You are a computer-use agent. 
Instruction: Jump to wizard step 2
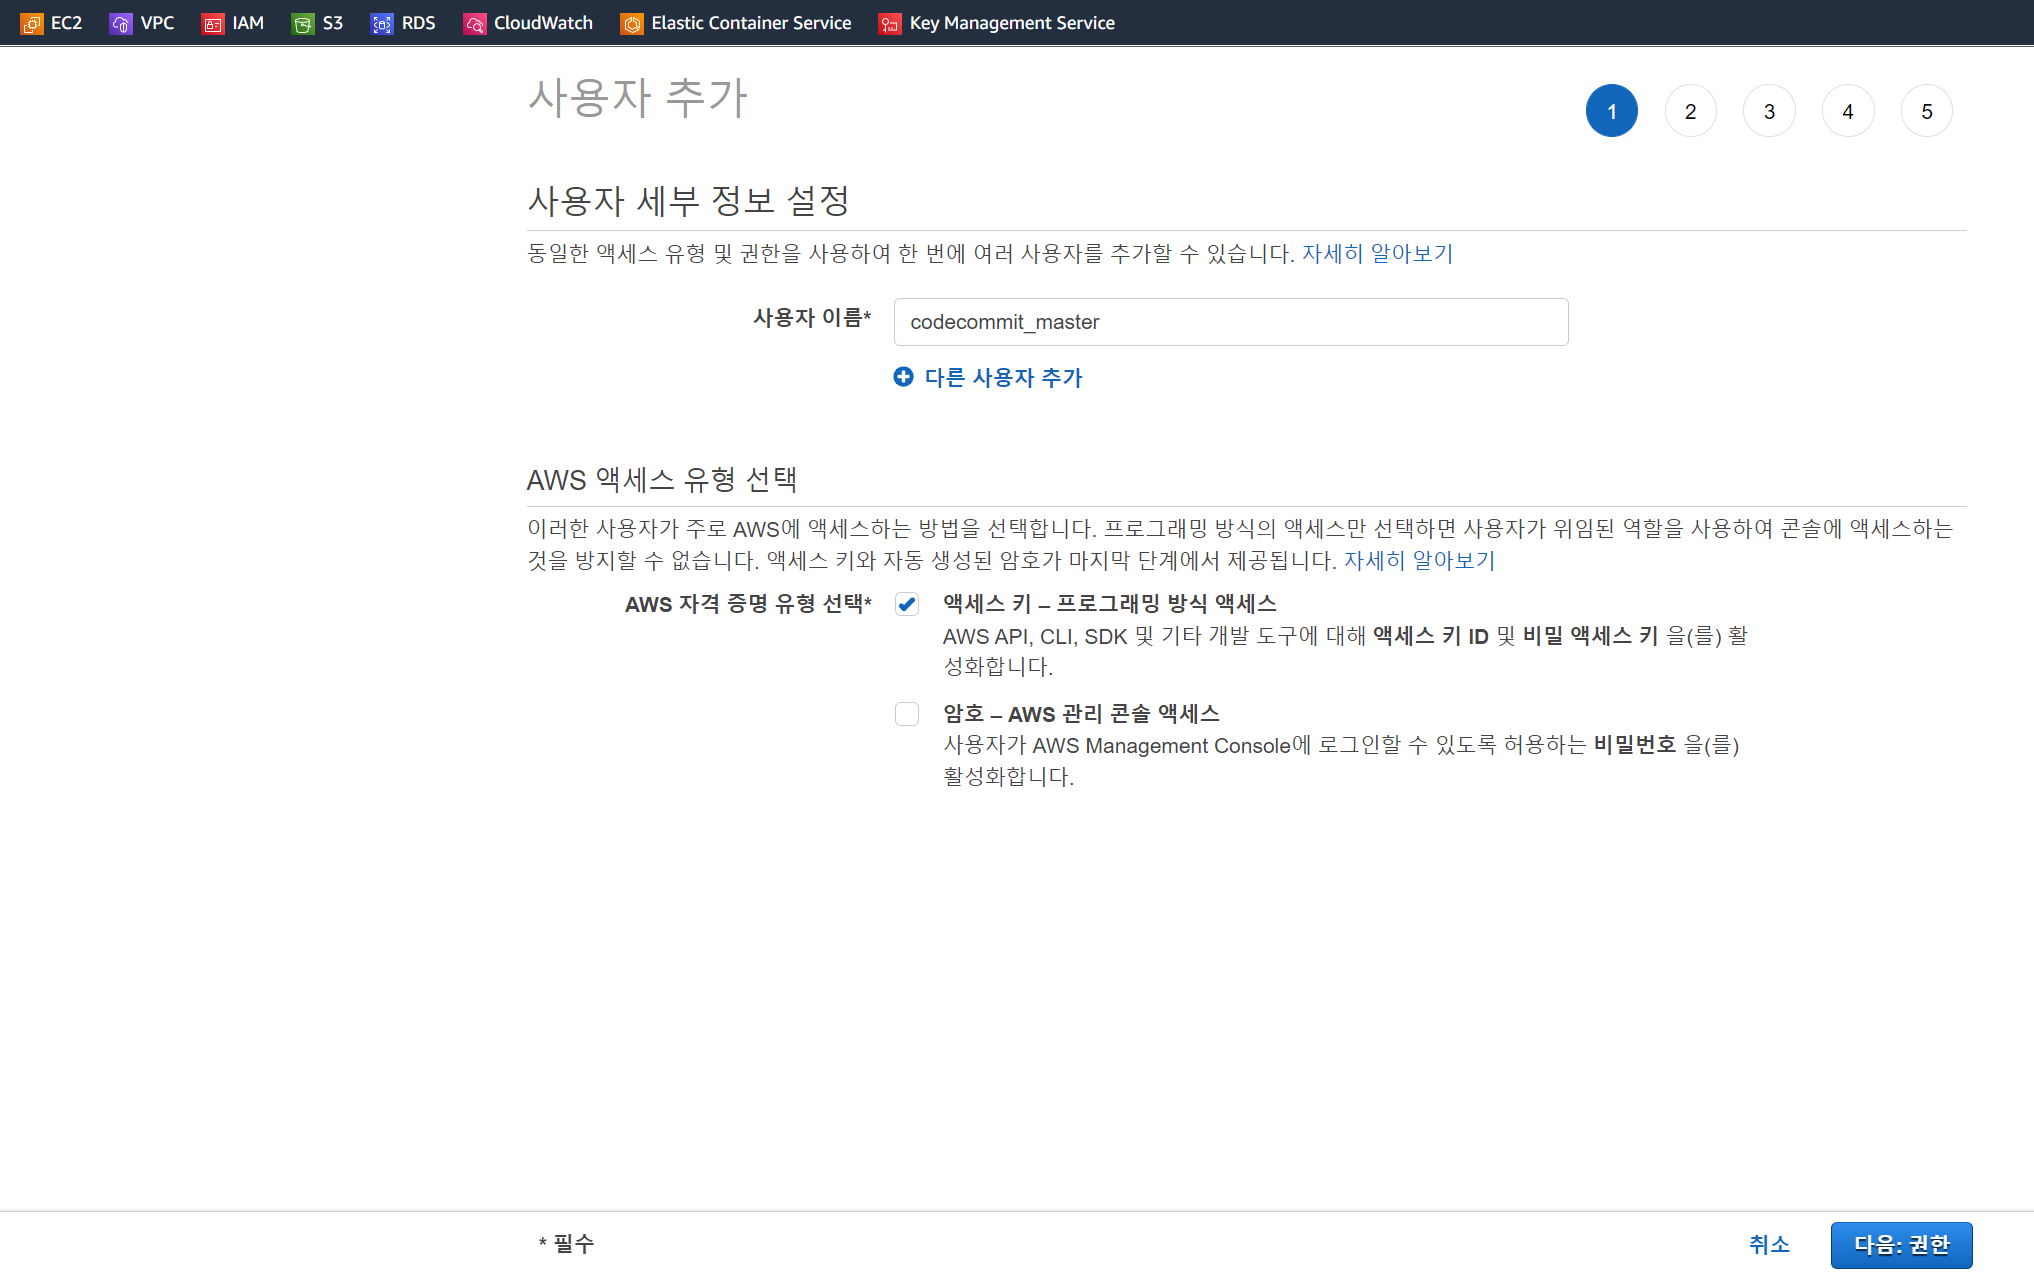pos(1690,111)
